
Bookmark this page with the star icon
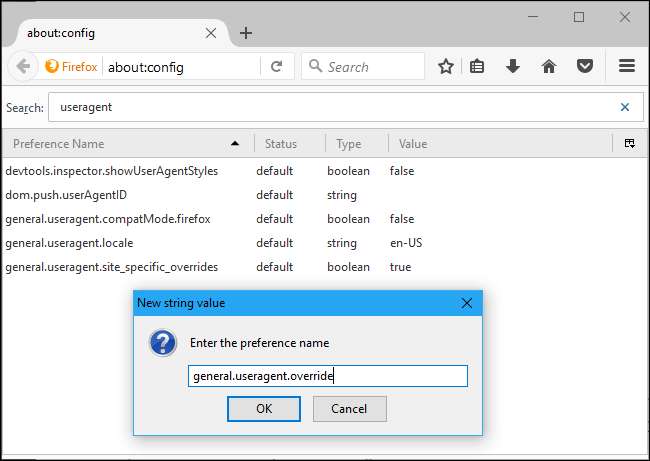pos(446,67)
